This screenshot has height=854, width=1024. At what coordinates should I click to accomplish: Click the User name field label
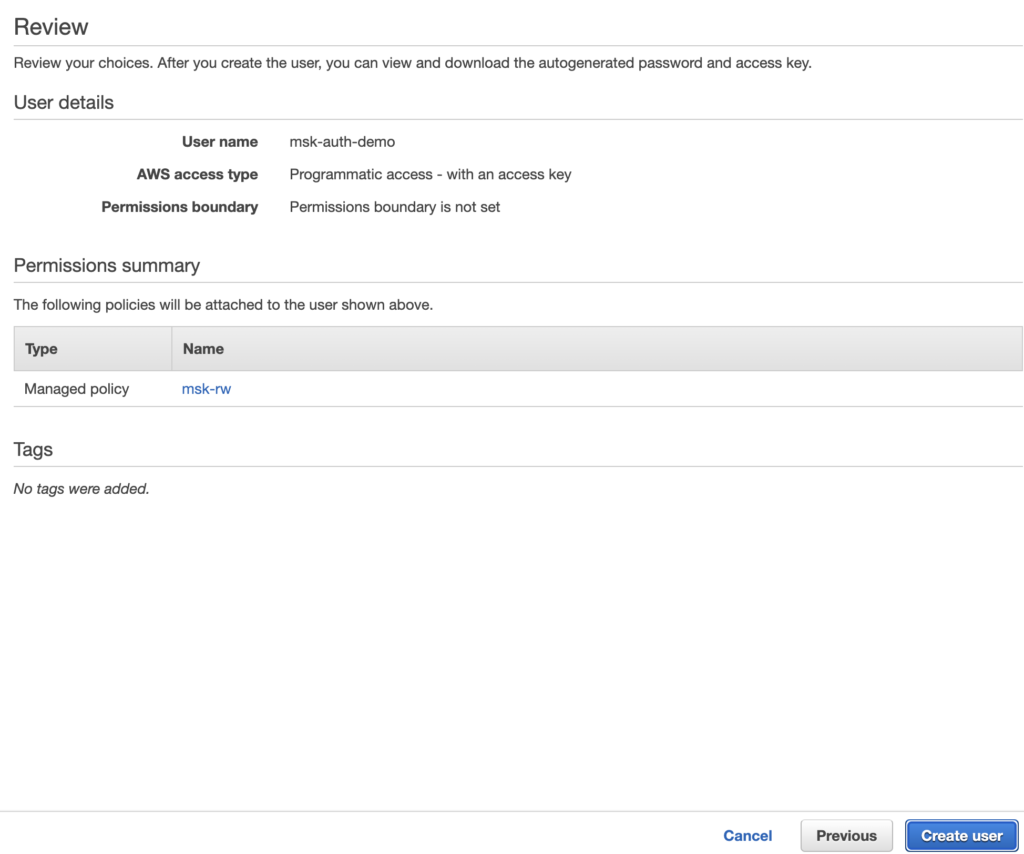(x=219, y=142)
